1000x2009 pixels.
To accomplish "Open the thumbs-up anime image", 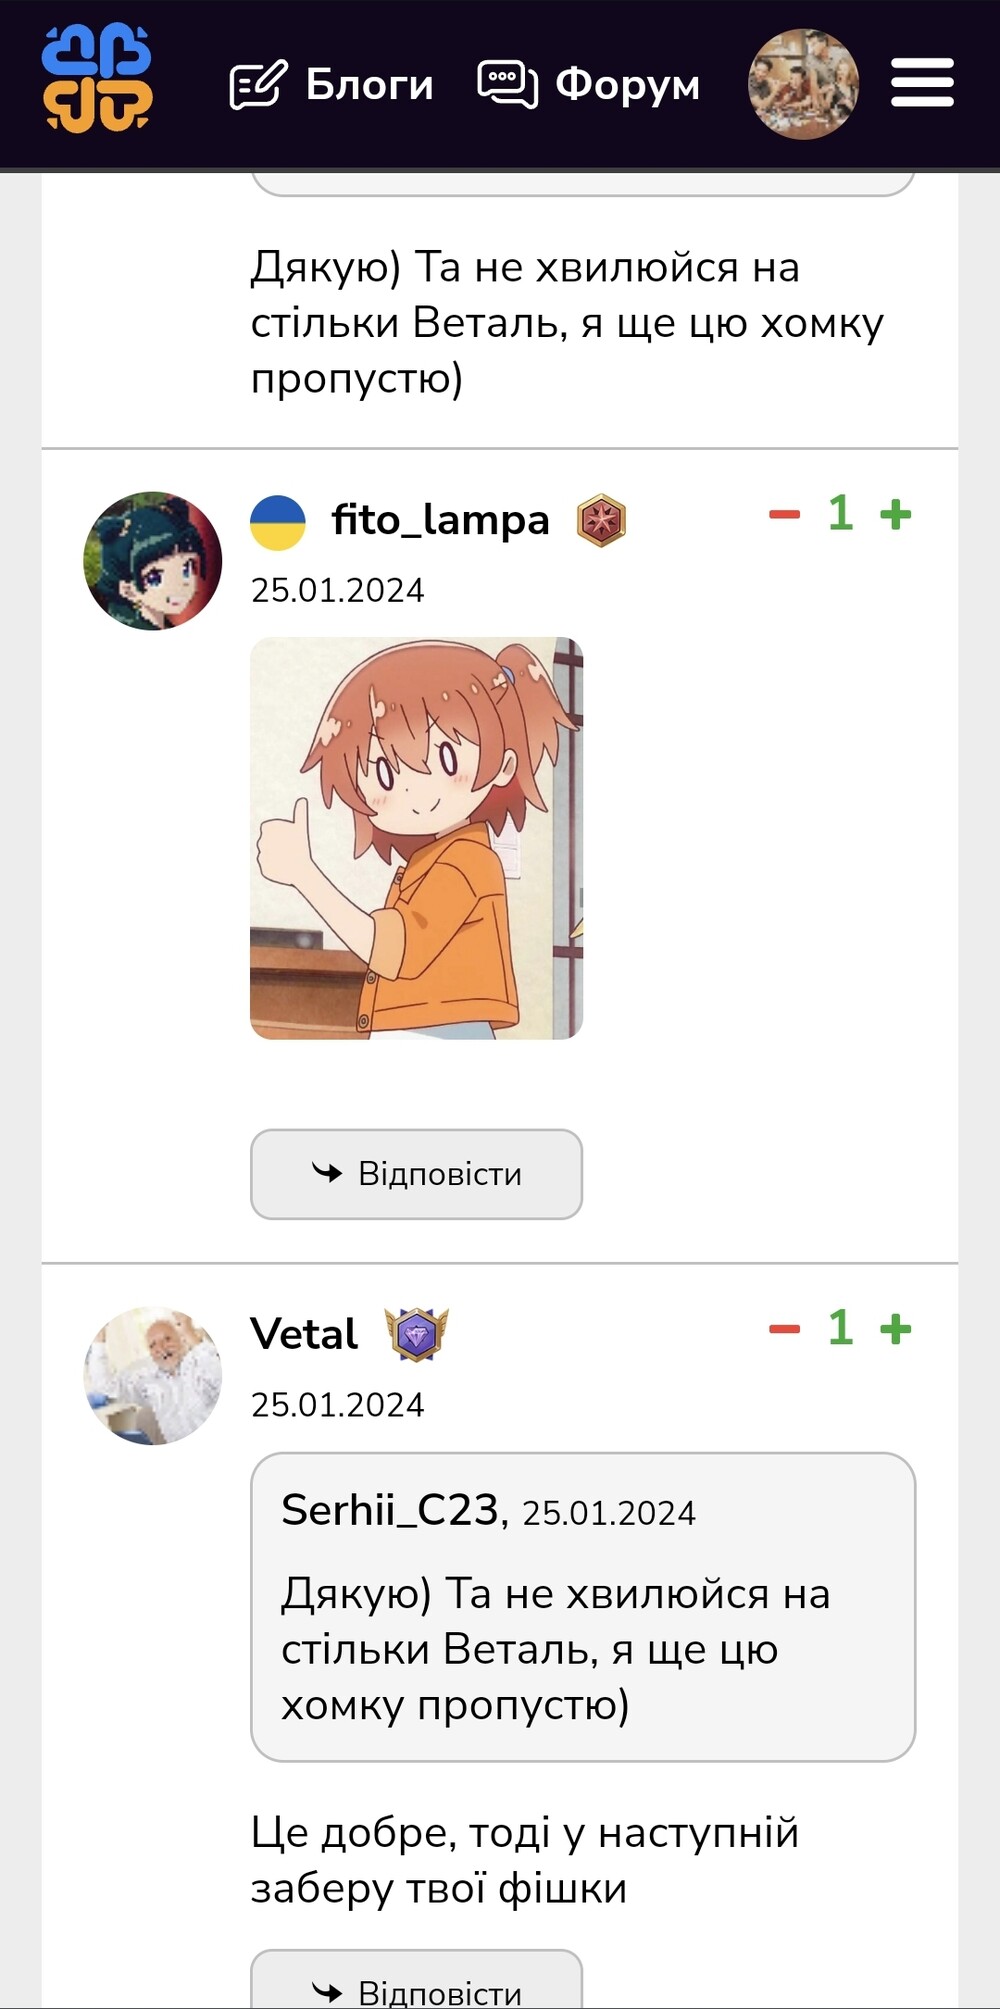I will tap(416, 838).
